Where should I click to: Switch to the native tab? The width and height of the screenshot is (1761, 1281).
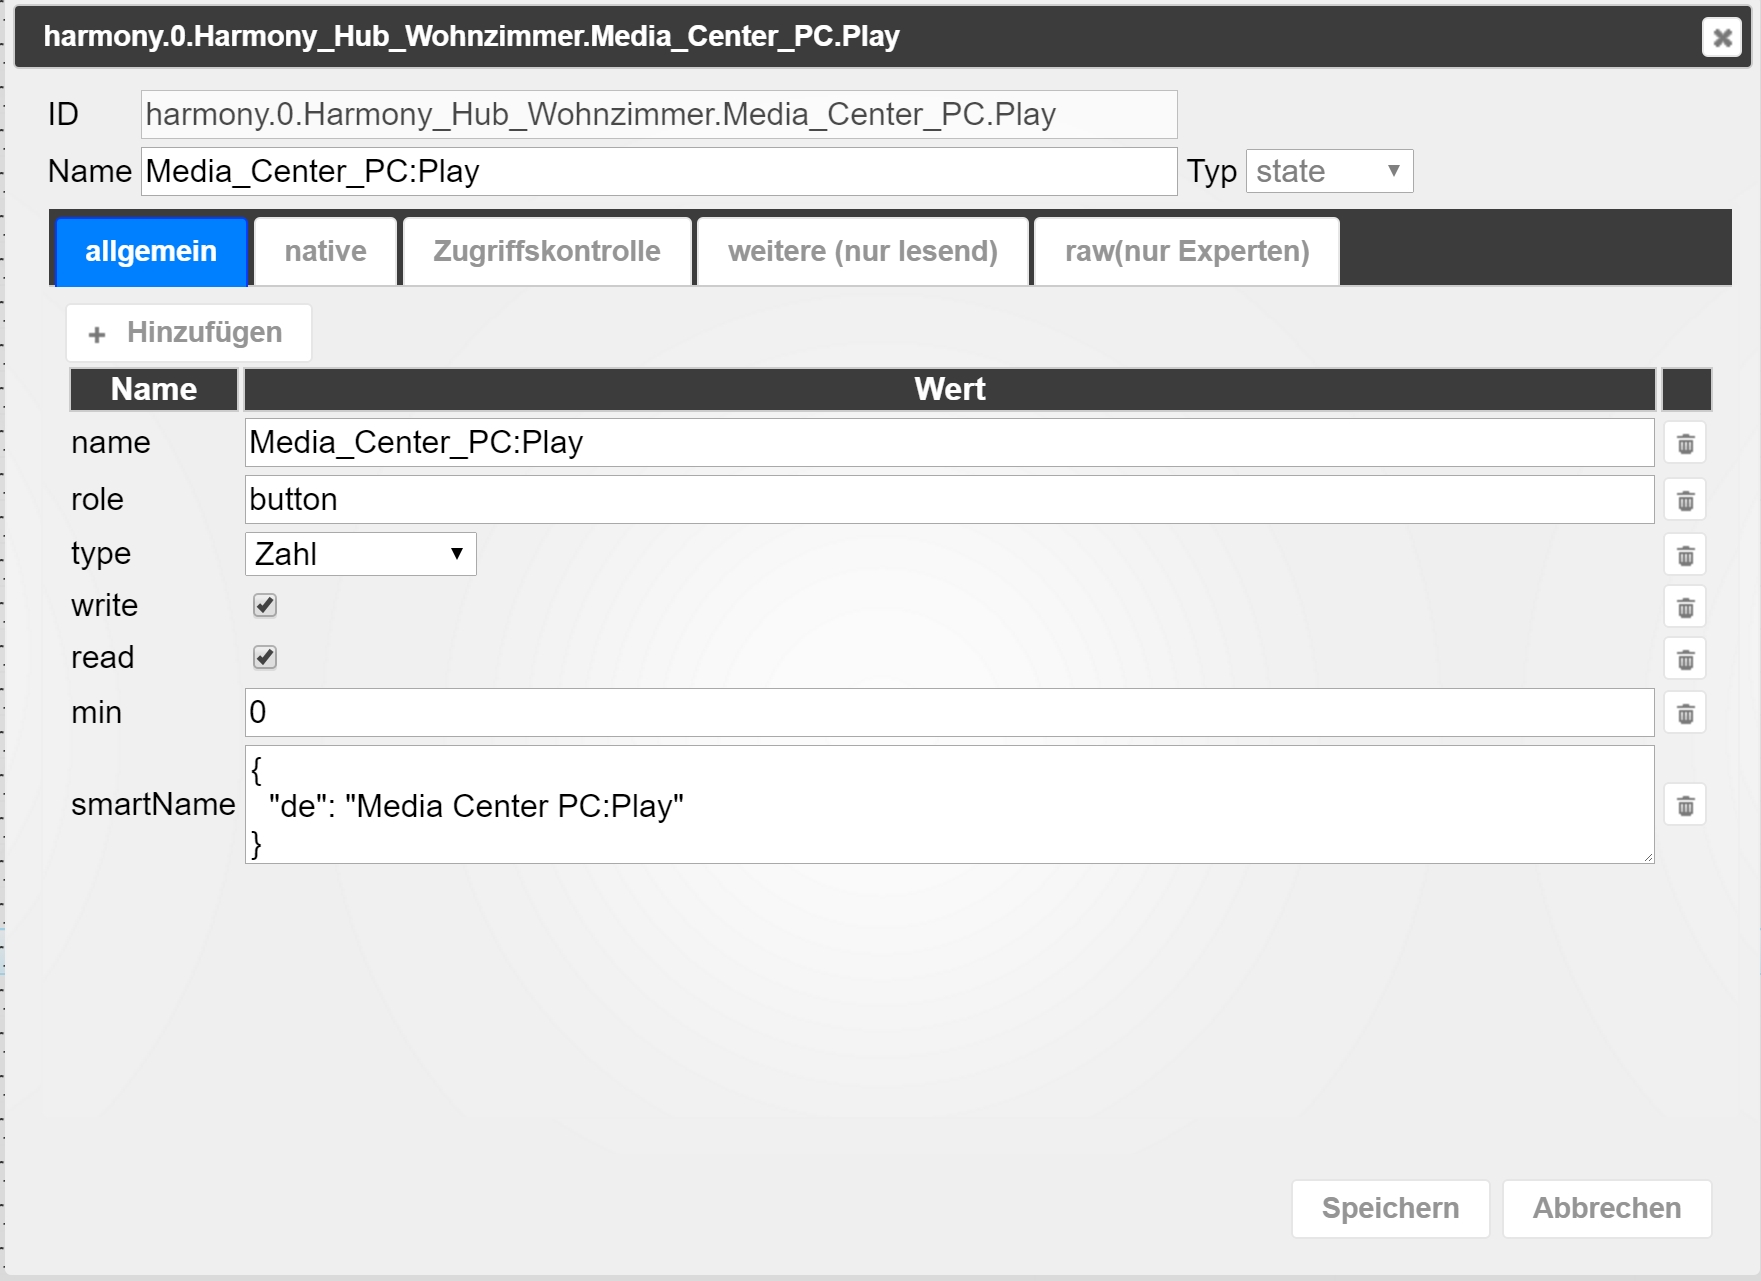coord(325,251)
